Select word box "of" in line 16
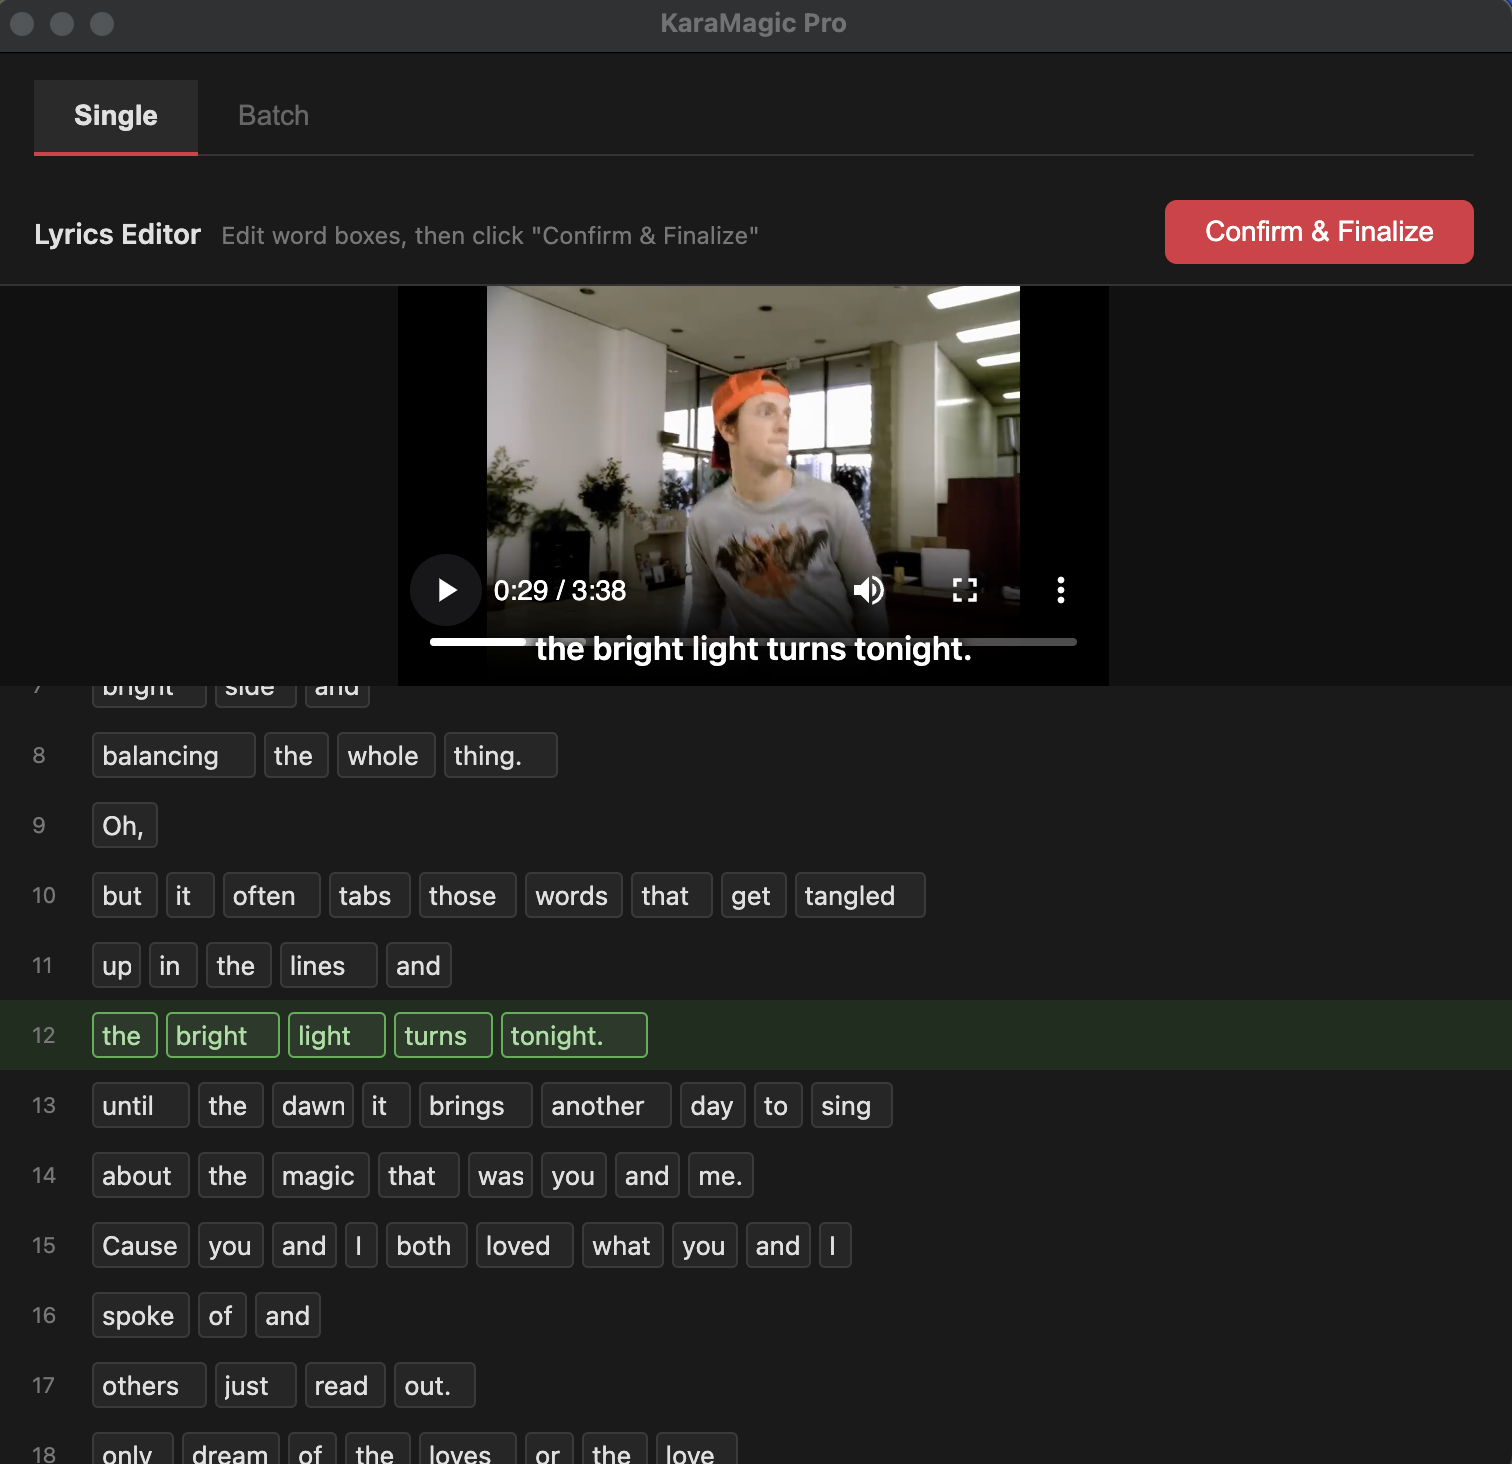 click(x=222, y=1315)
